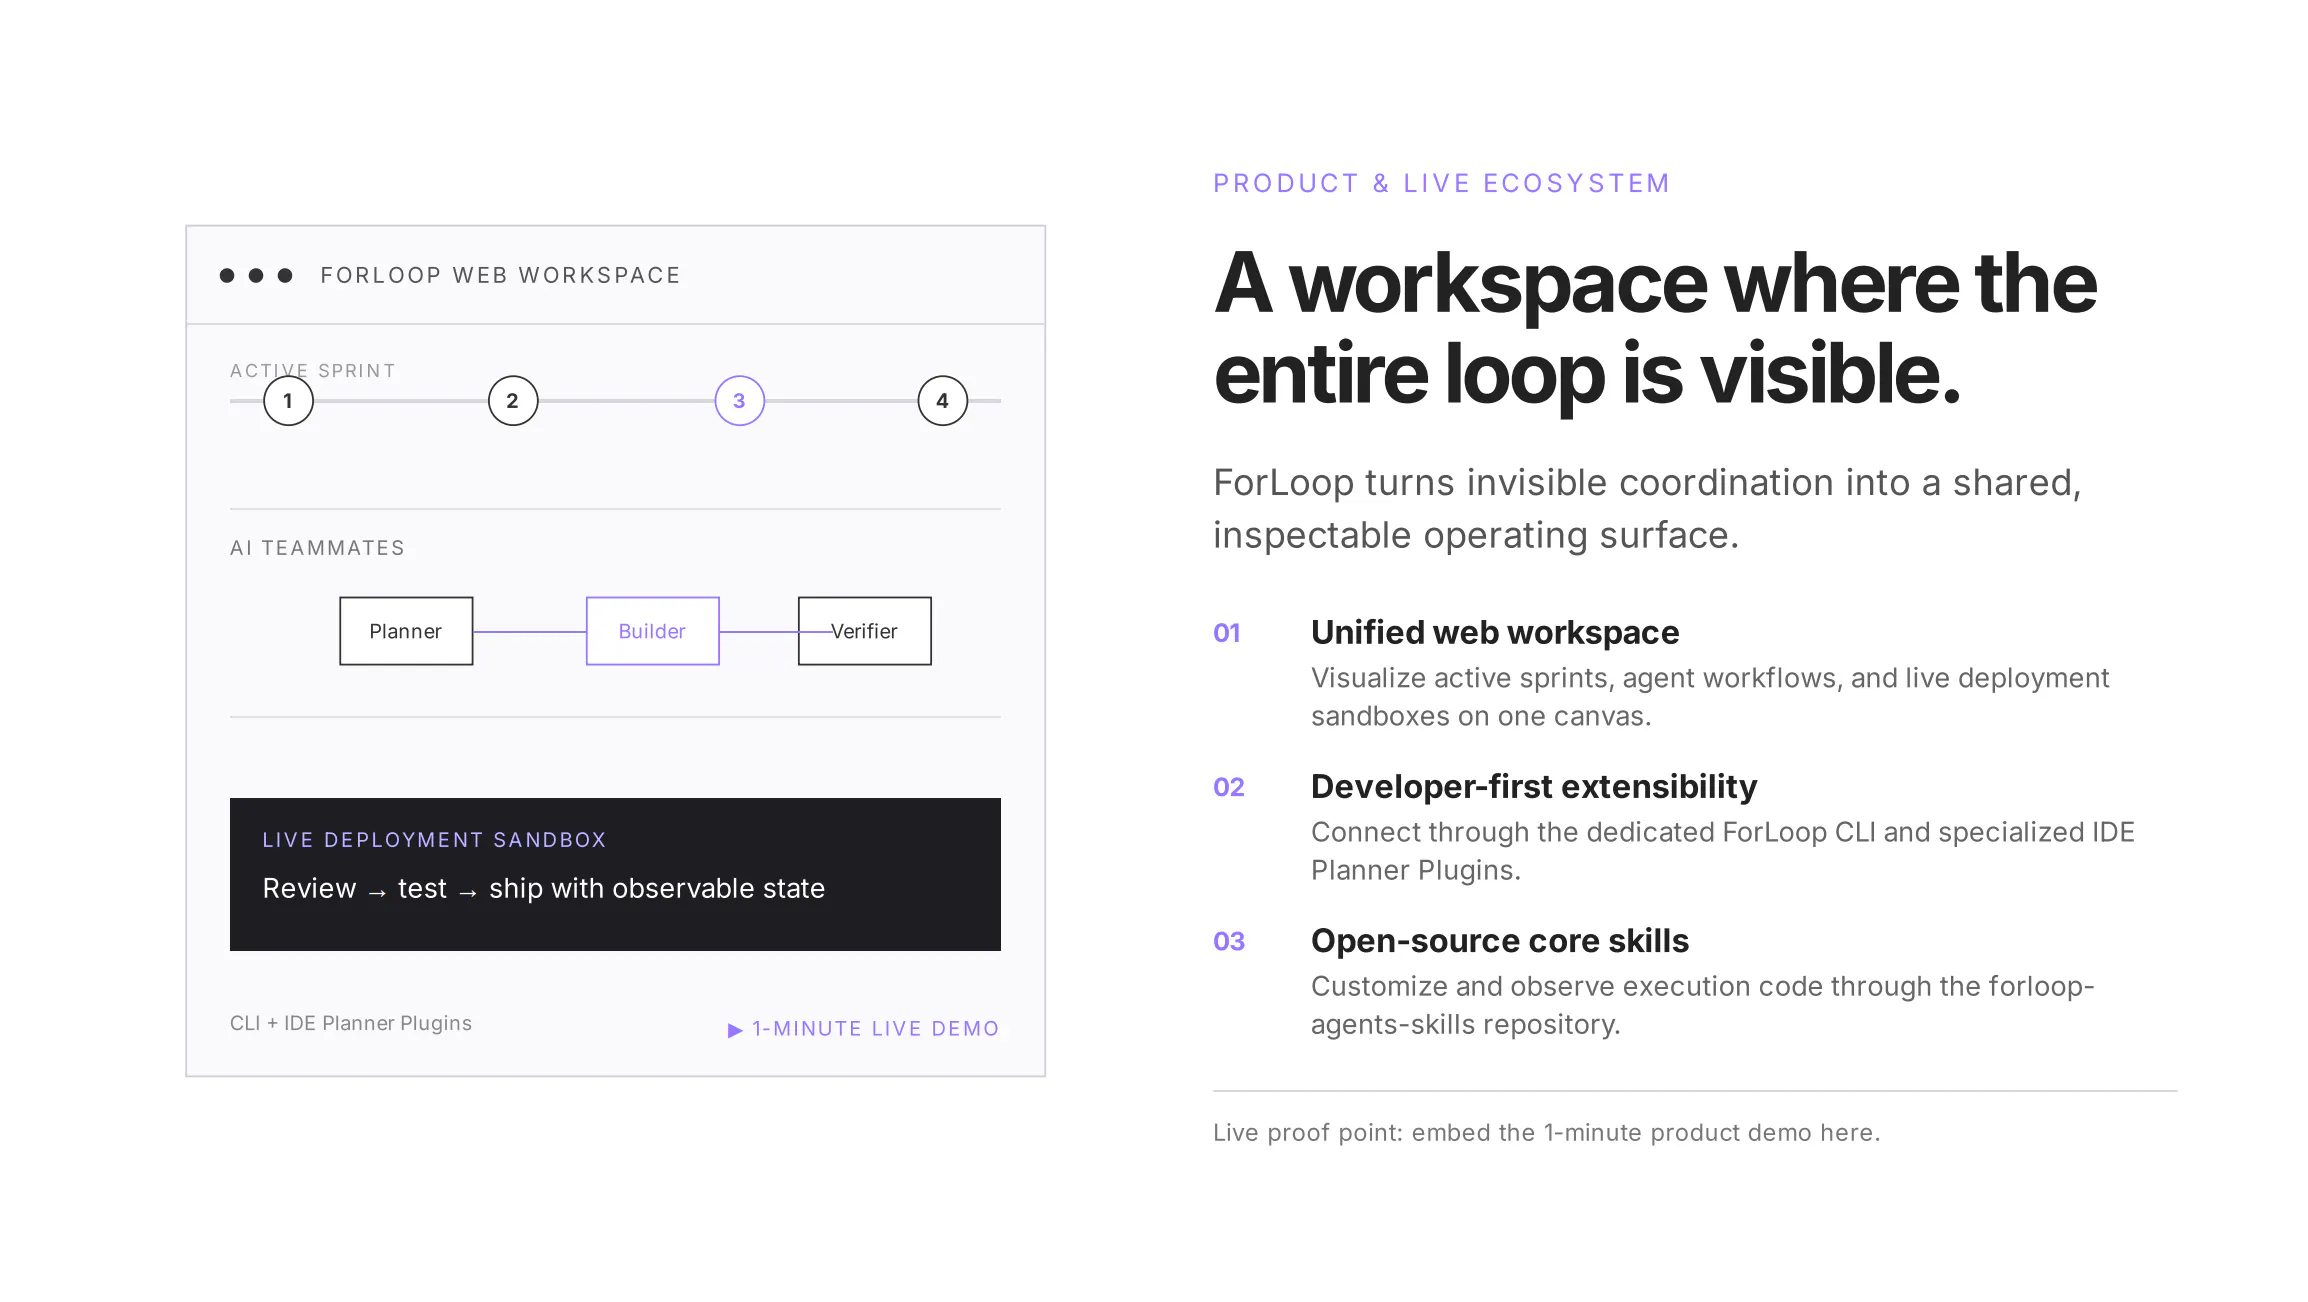Click the Live Deployment Sandbox heading
The image size is (2308, 1302).
(x=434, y=840)
